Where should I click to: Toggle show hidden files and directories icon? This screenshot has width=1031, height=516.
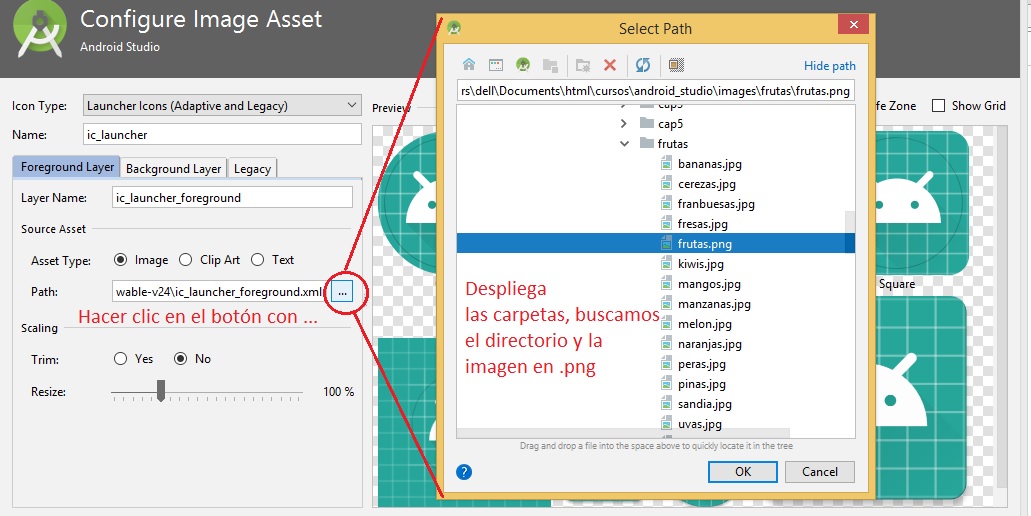[x=676, y=65]
